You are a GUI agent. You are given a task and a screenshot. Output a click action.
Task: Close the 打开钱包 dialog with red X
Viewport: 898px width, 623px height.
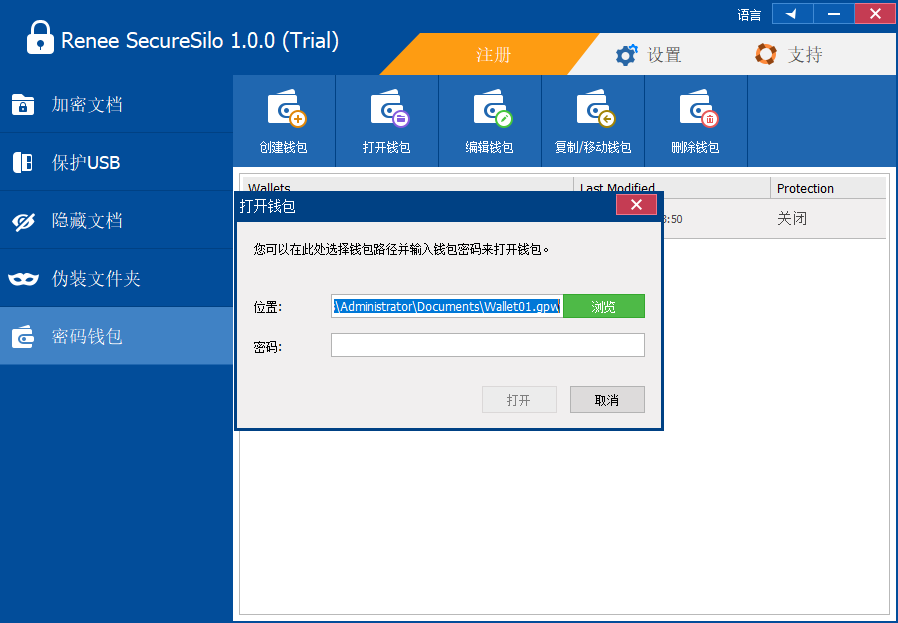pos(636,205)
